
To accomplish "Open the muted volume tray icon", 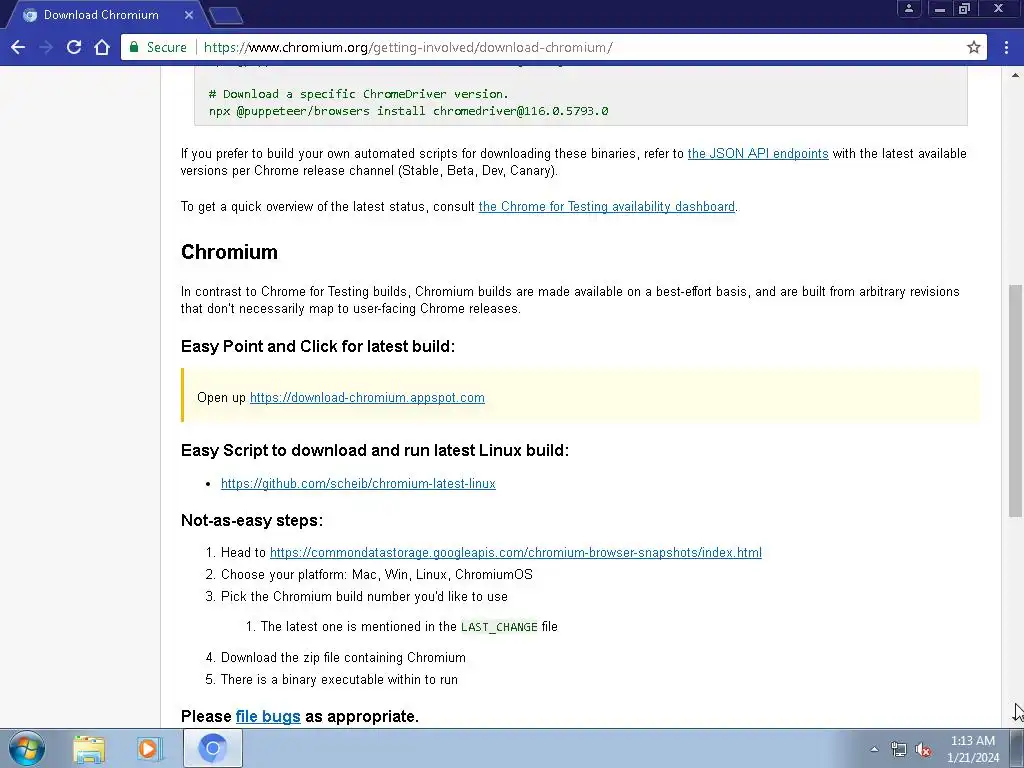I will [923, 749].
